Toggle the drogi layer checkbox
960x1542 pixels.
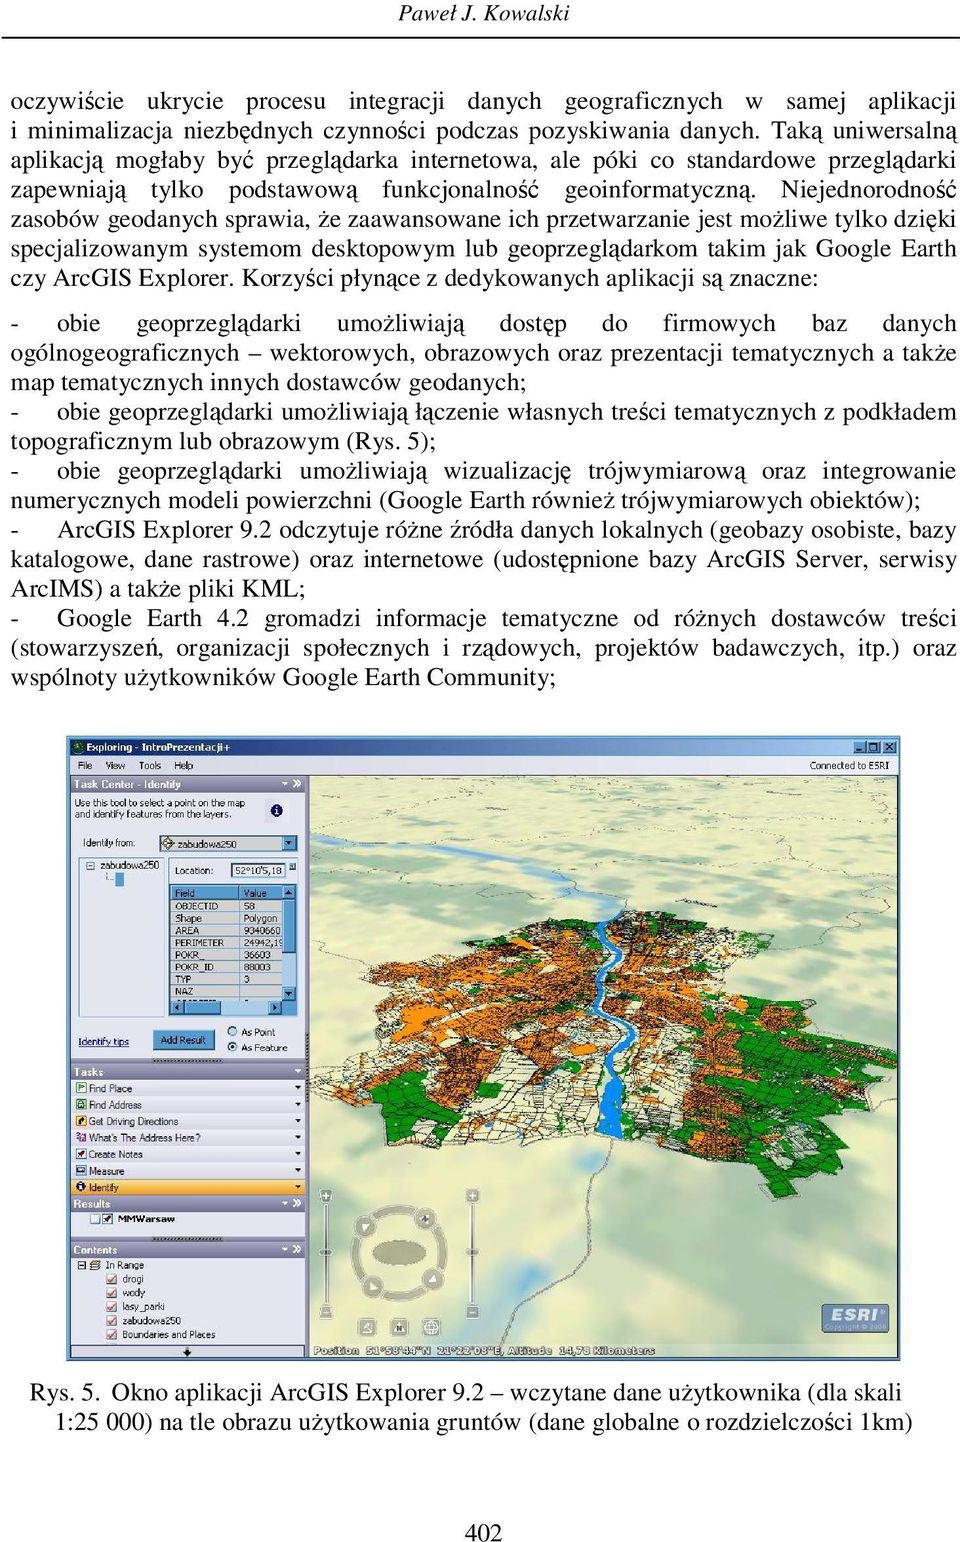tap(112, 1279)
